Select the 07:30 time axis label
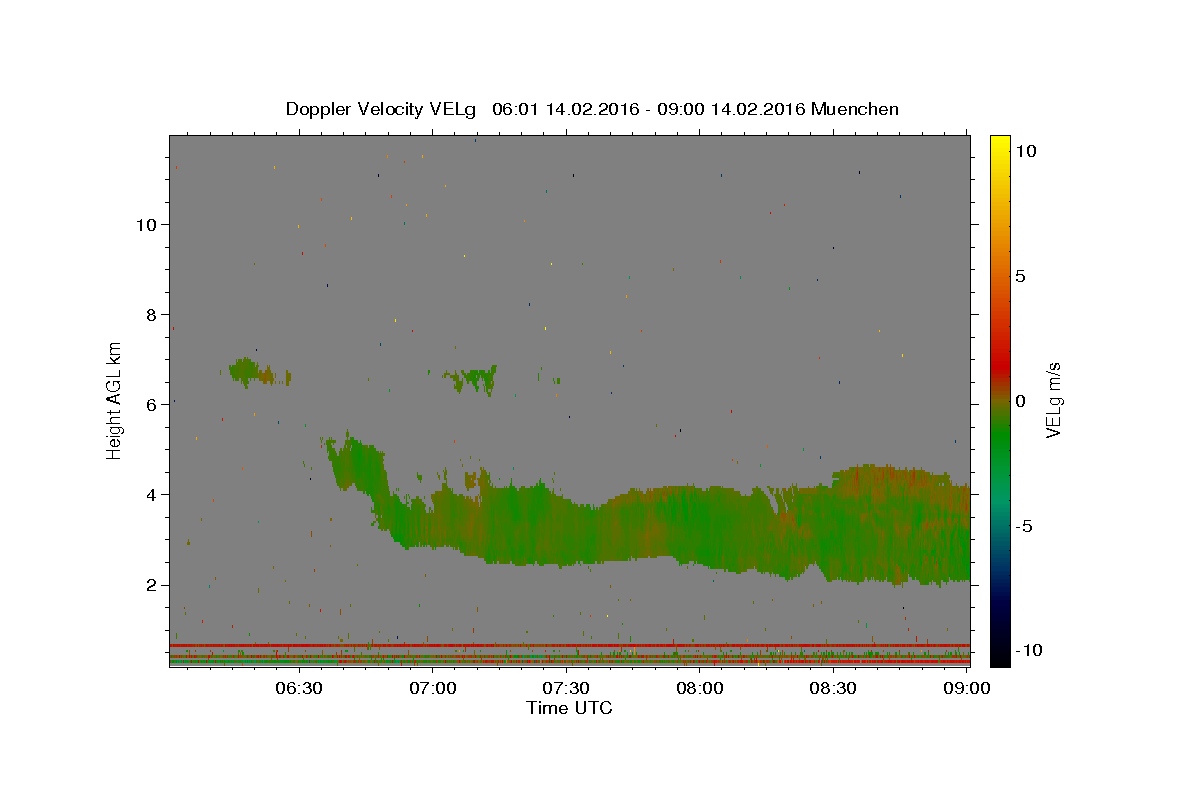 (x=566, y=688)
